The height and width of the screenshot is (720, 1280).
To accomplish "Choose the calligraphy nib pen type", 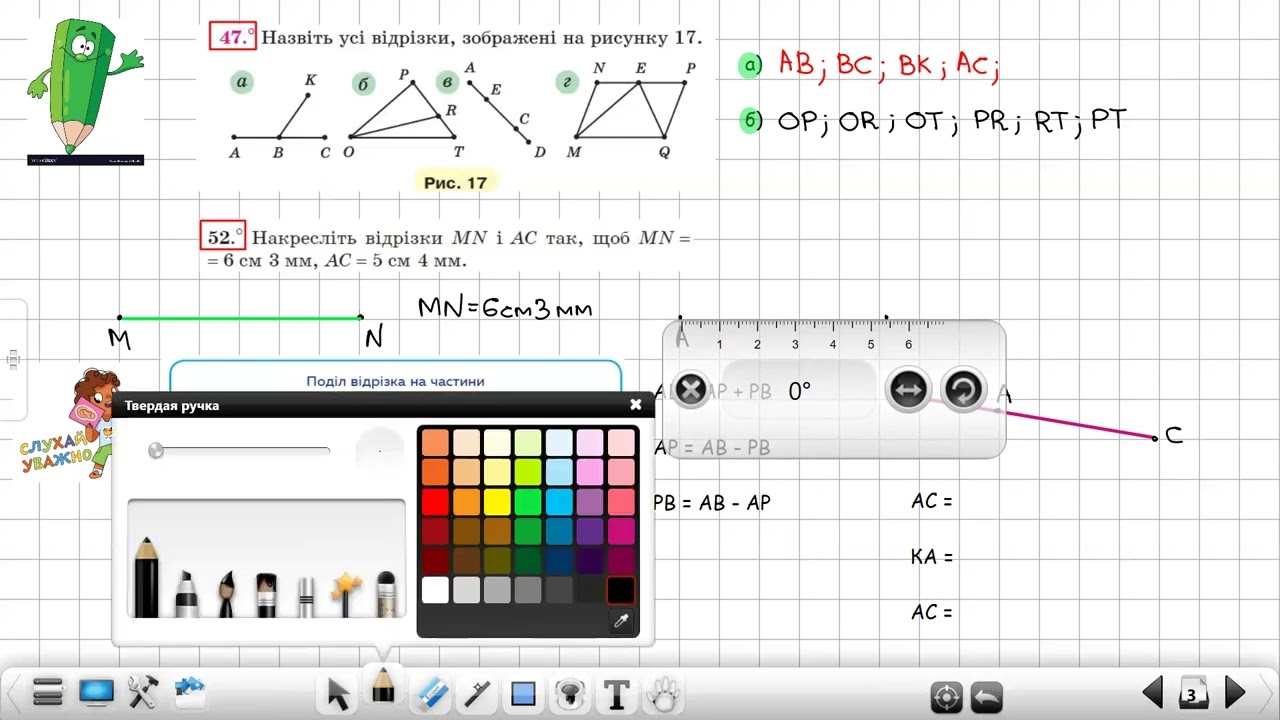I will coord(227,592).
